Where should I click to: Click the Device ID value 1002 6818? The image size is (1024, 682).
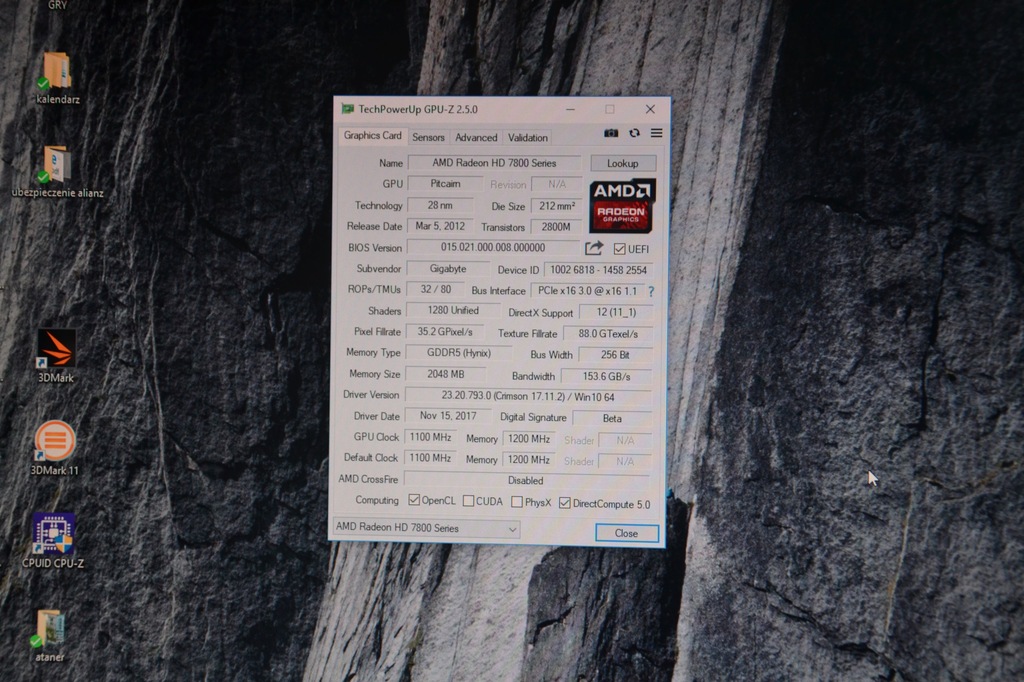598,270
